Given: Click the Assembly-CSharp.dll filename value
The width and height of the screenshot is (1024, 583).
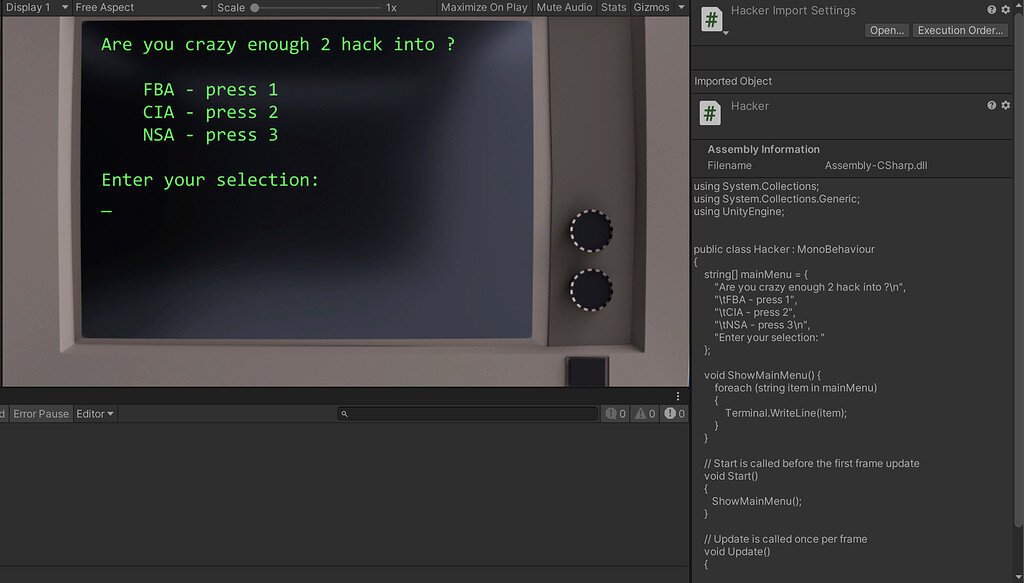Looking at the screenshot, I should pos(876,166).
